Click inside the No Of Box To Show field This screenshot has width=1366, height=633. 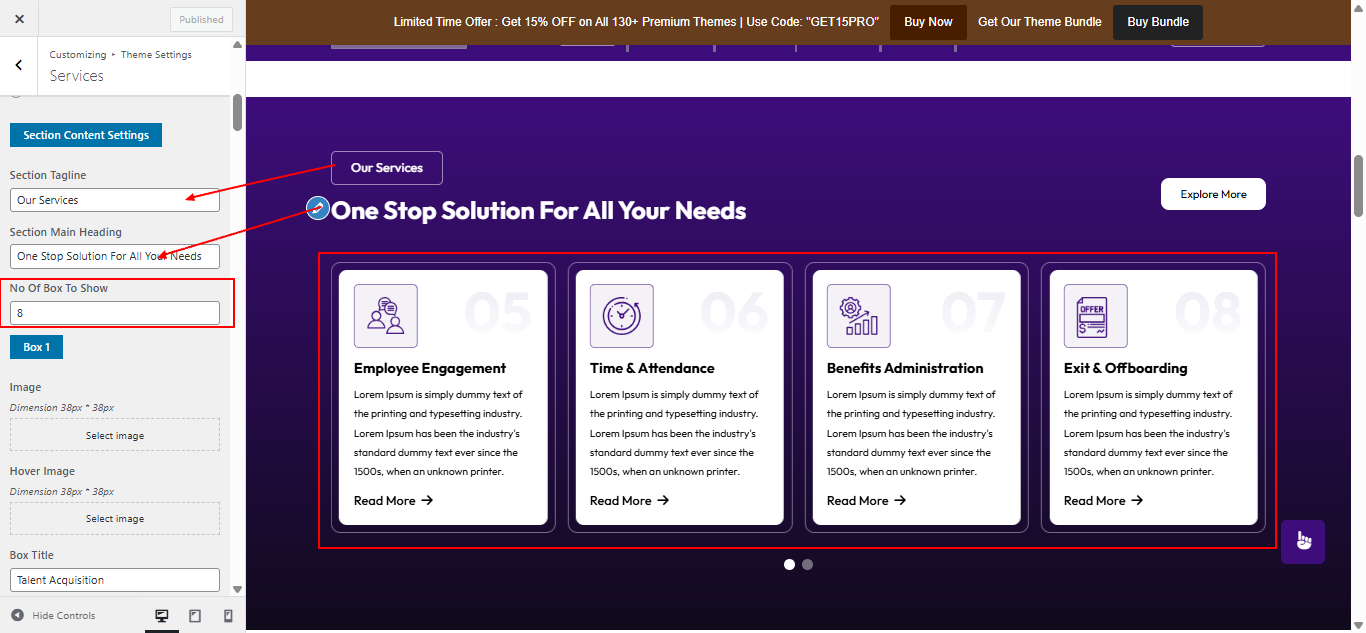click(114, 312)
